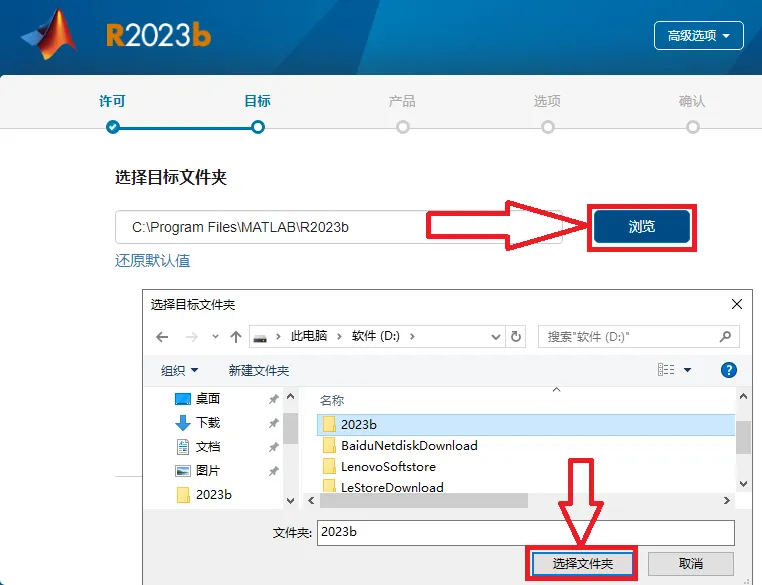Click navigation pane scroll up arrow
The width and height of the screenshot is (762, 585).
(x=291, y=396)
